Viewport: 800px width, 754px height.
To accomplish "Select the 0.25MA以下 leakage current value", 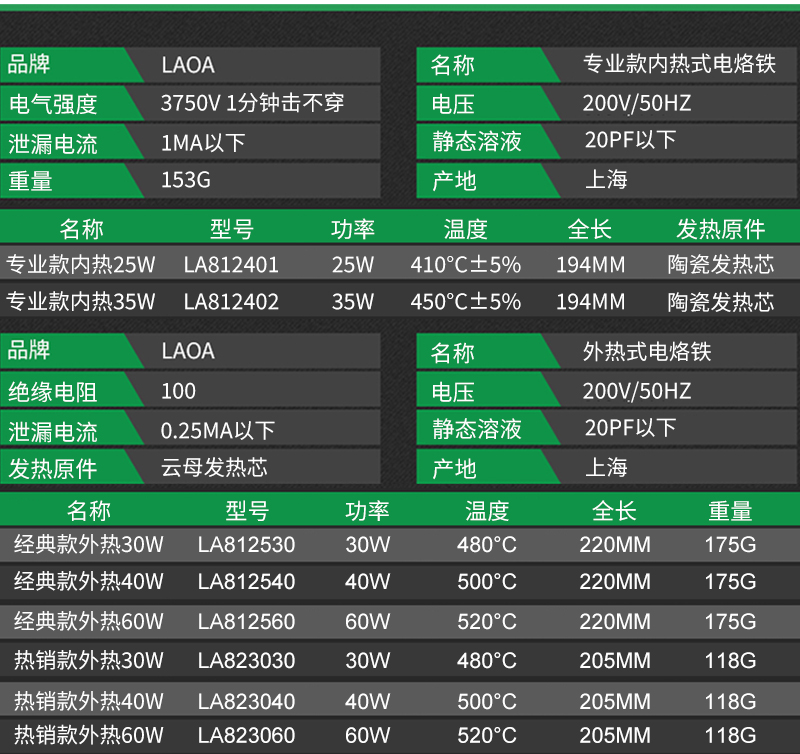I will [217, 431].
